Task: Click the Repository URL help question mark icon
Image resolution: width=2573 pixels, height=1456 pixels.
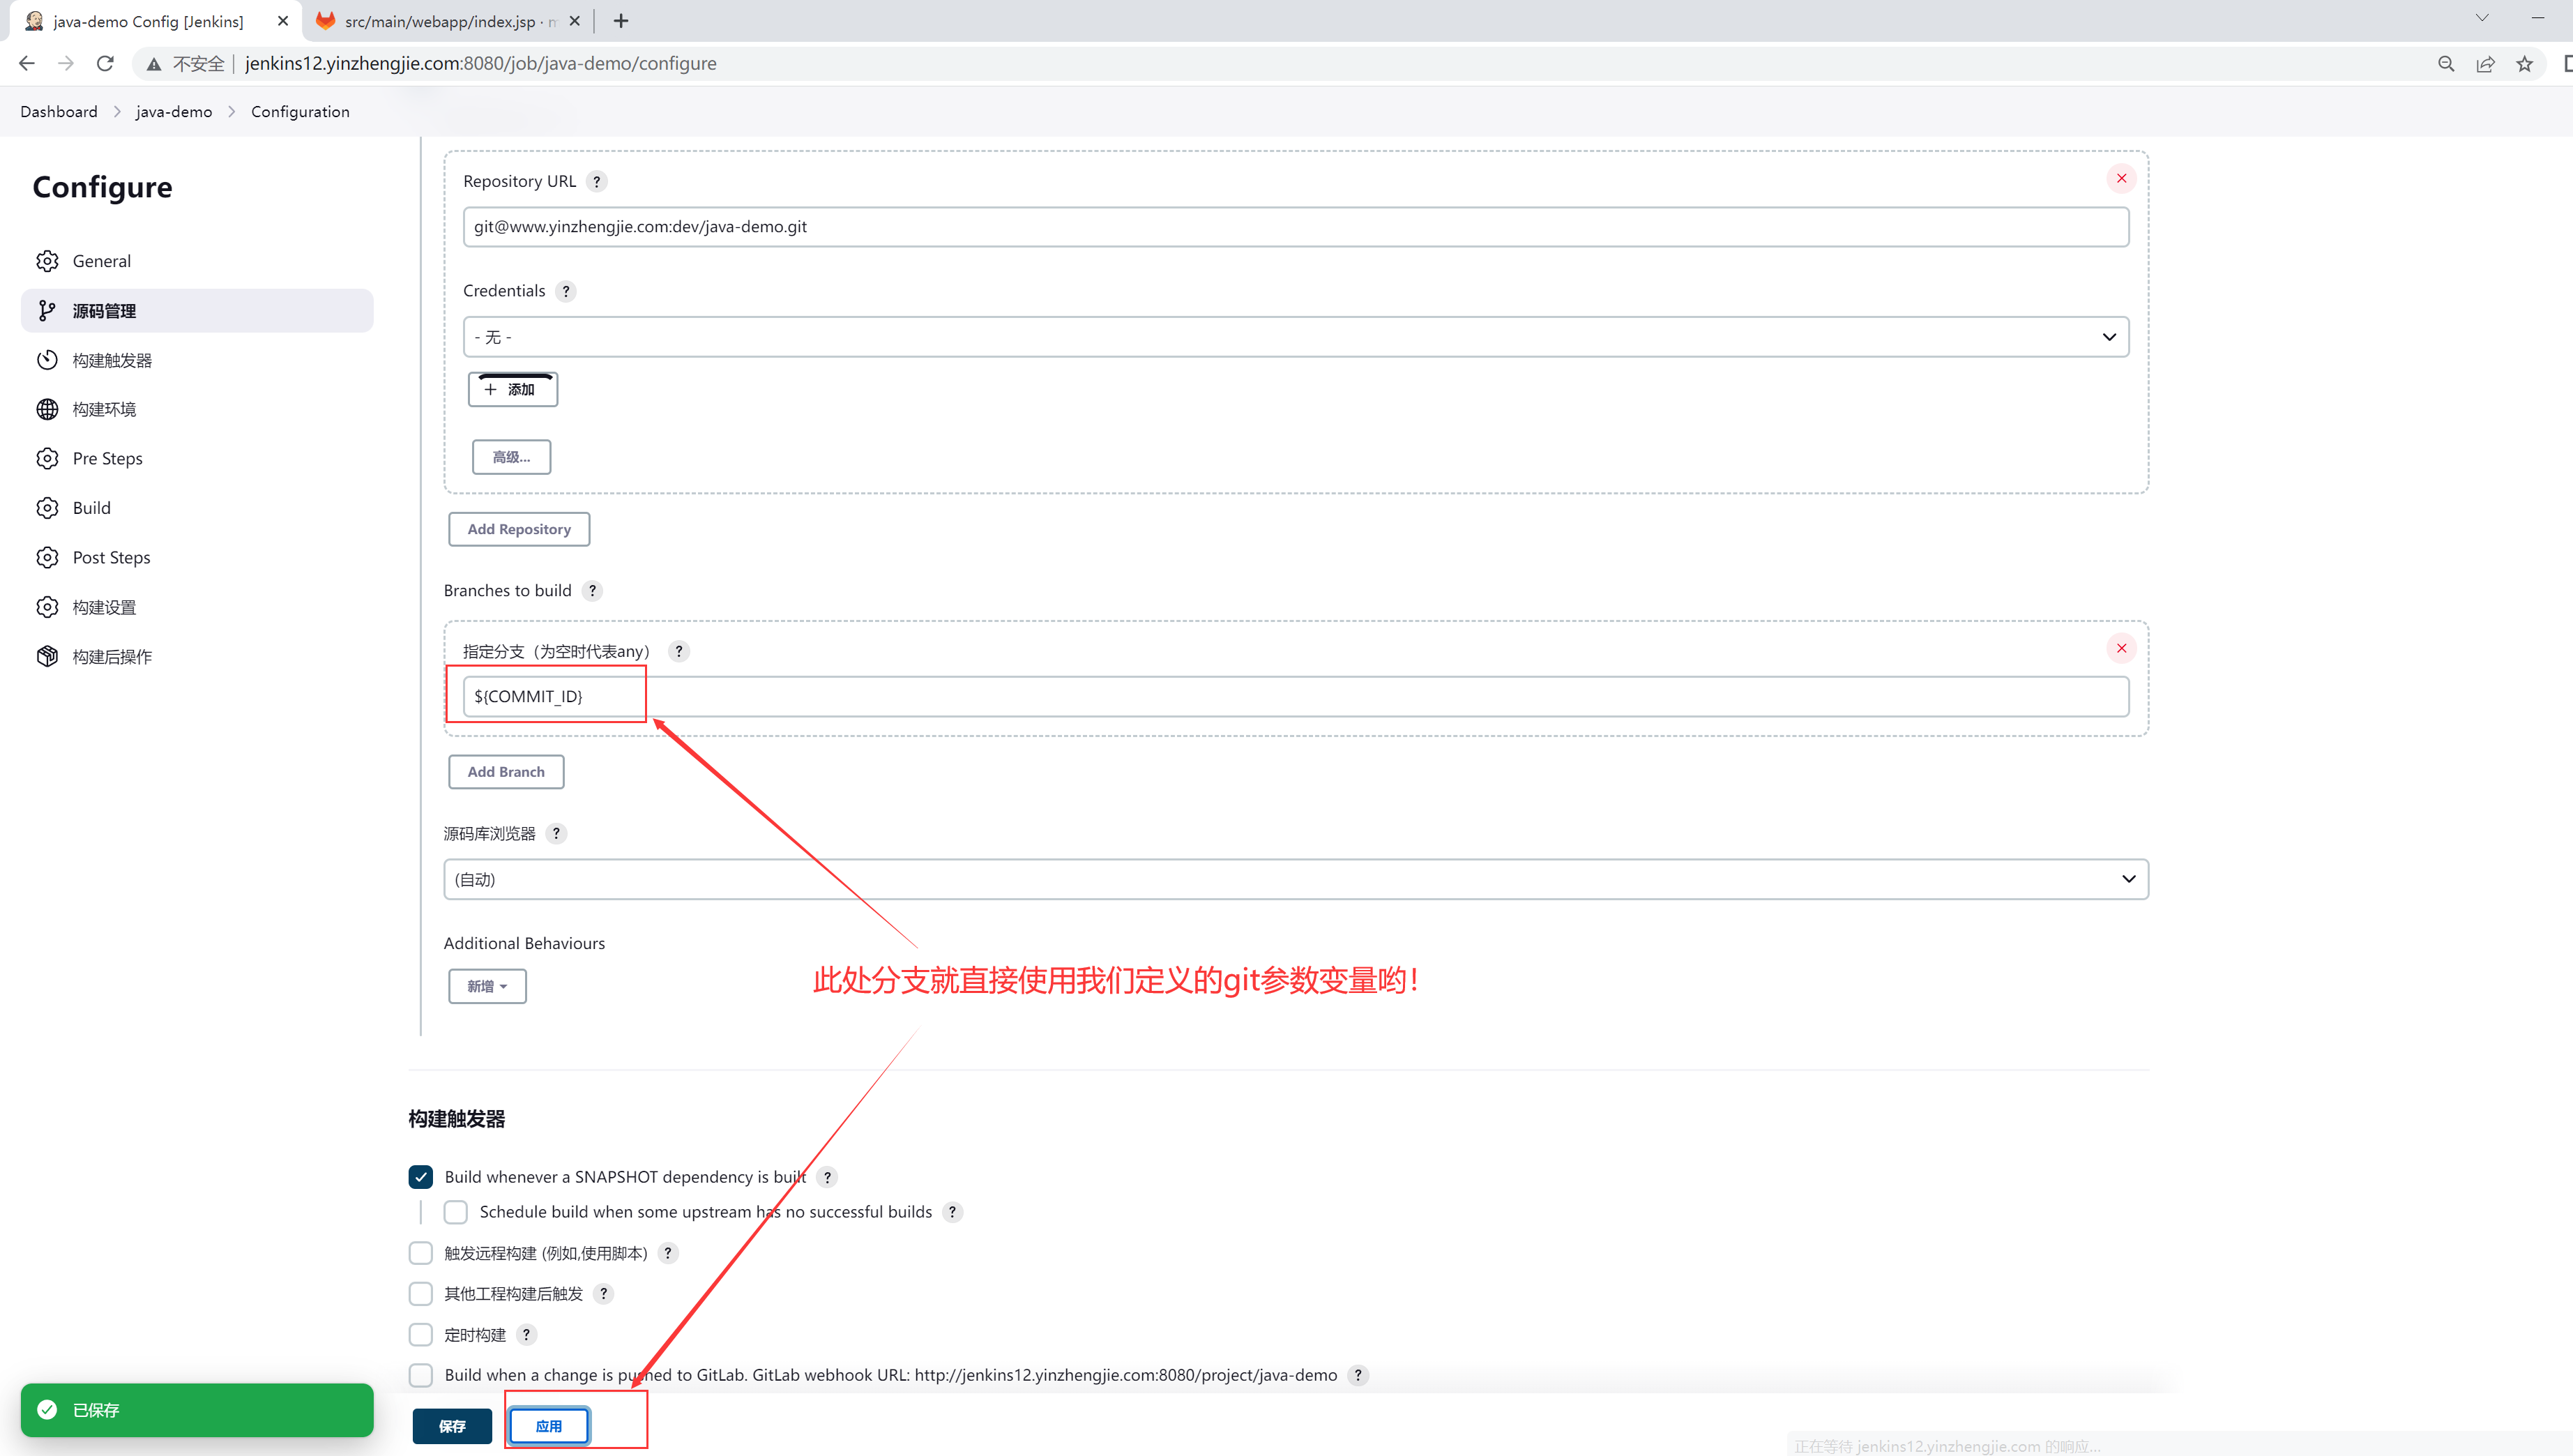Action: (596, 181)
